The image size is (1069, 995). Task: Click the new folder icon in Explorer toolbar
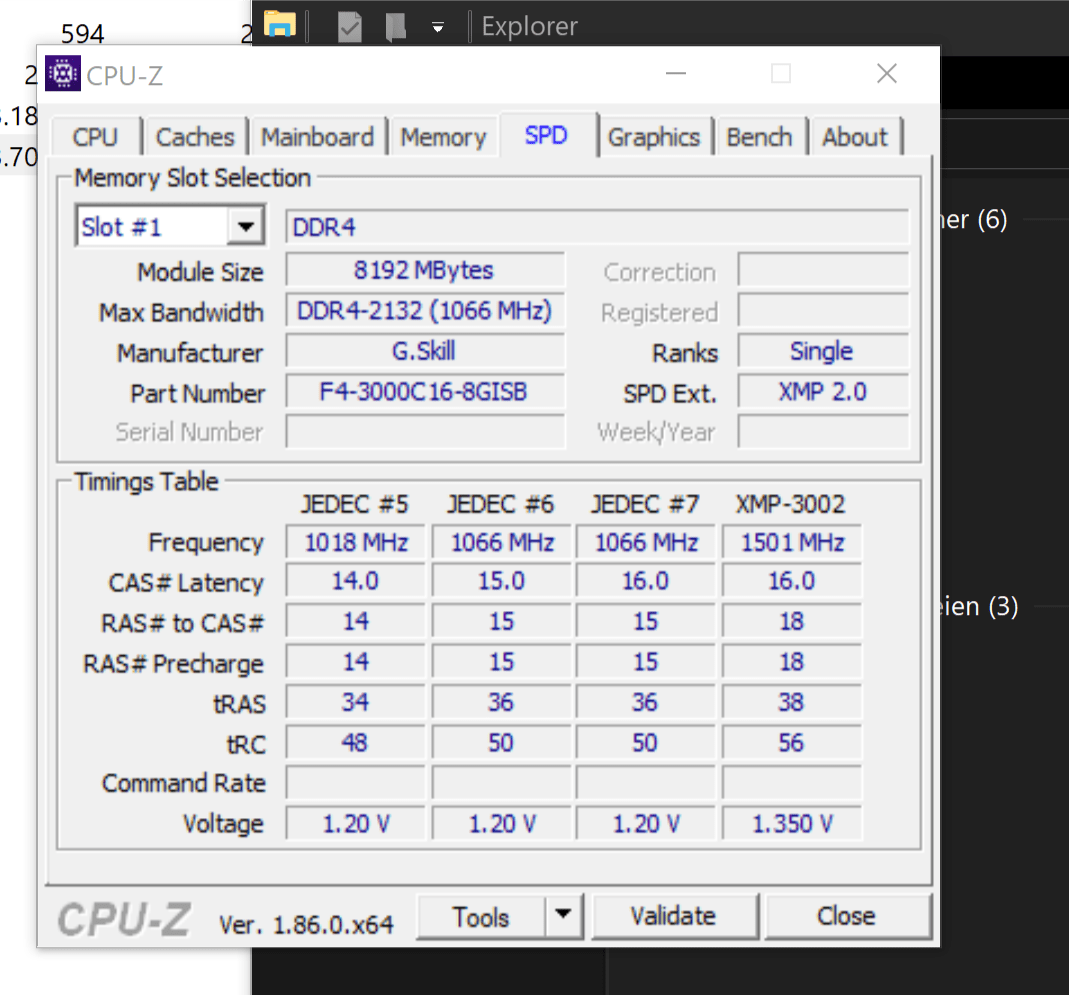point(395,27)
